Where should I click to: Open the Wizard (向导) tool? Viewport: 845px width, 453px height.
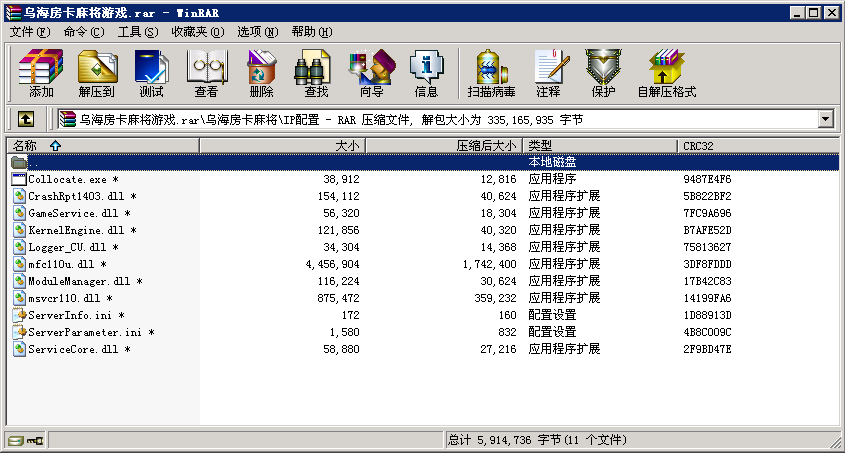(x=371, y=73)
